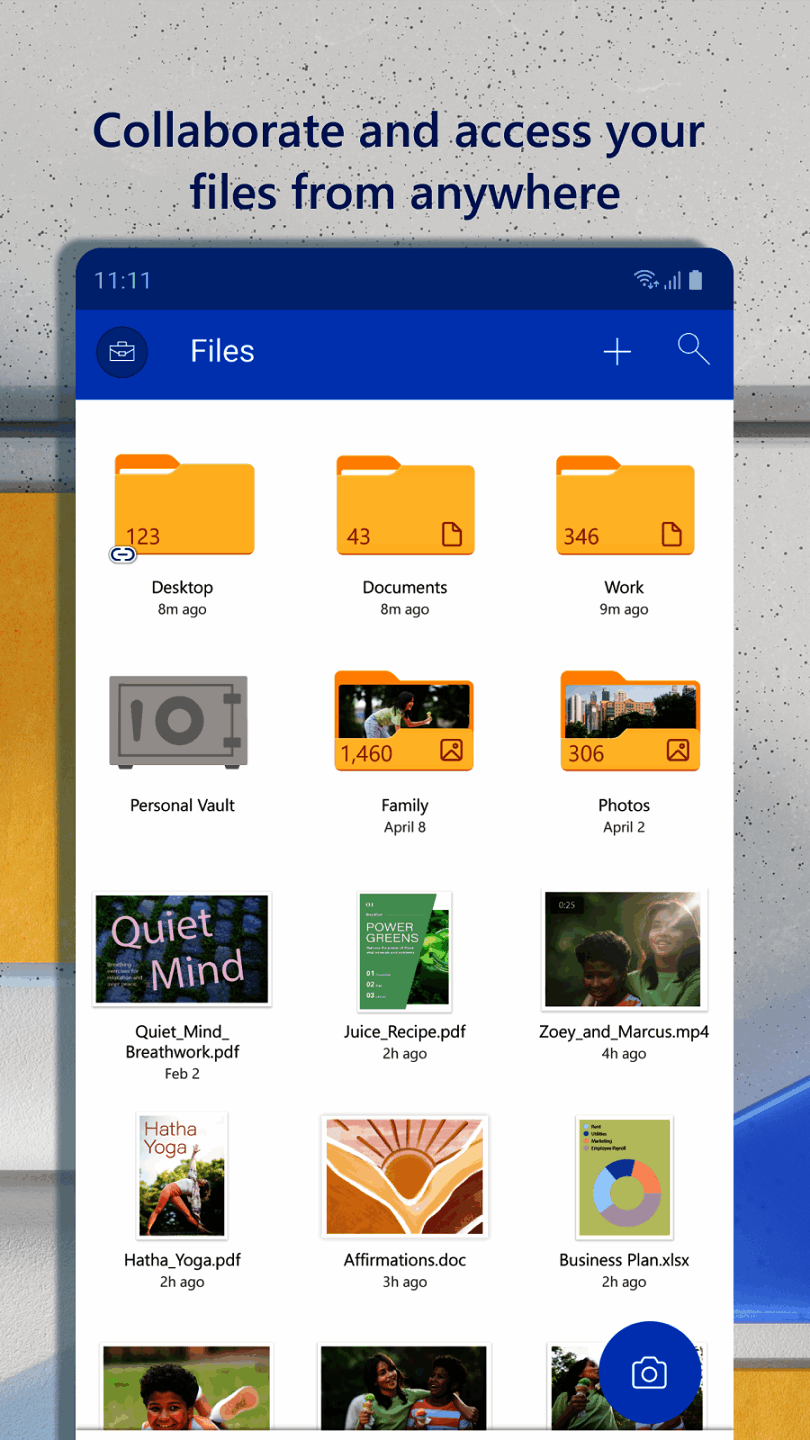Open search from the top bar

click(693, 350)
